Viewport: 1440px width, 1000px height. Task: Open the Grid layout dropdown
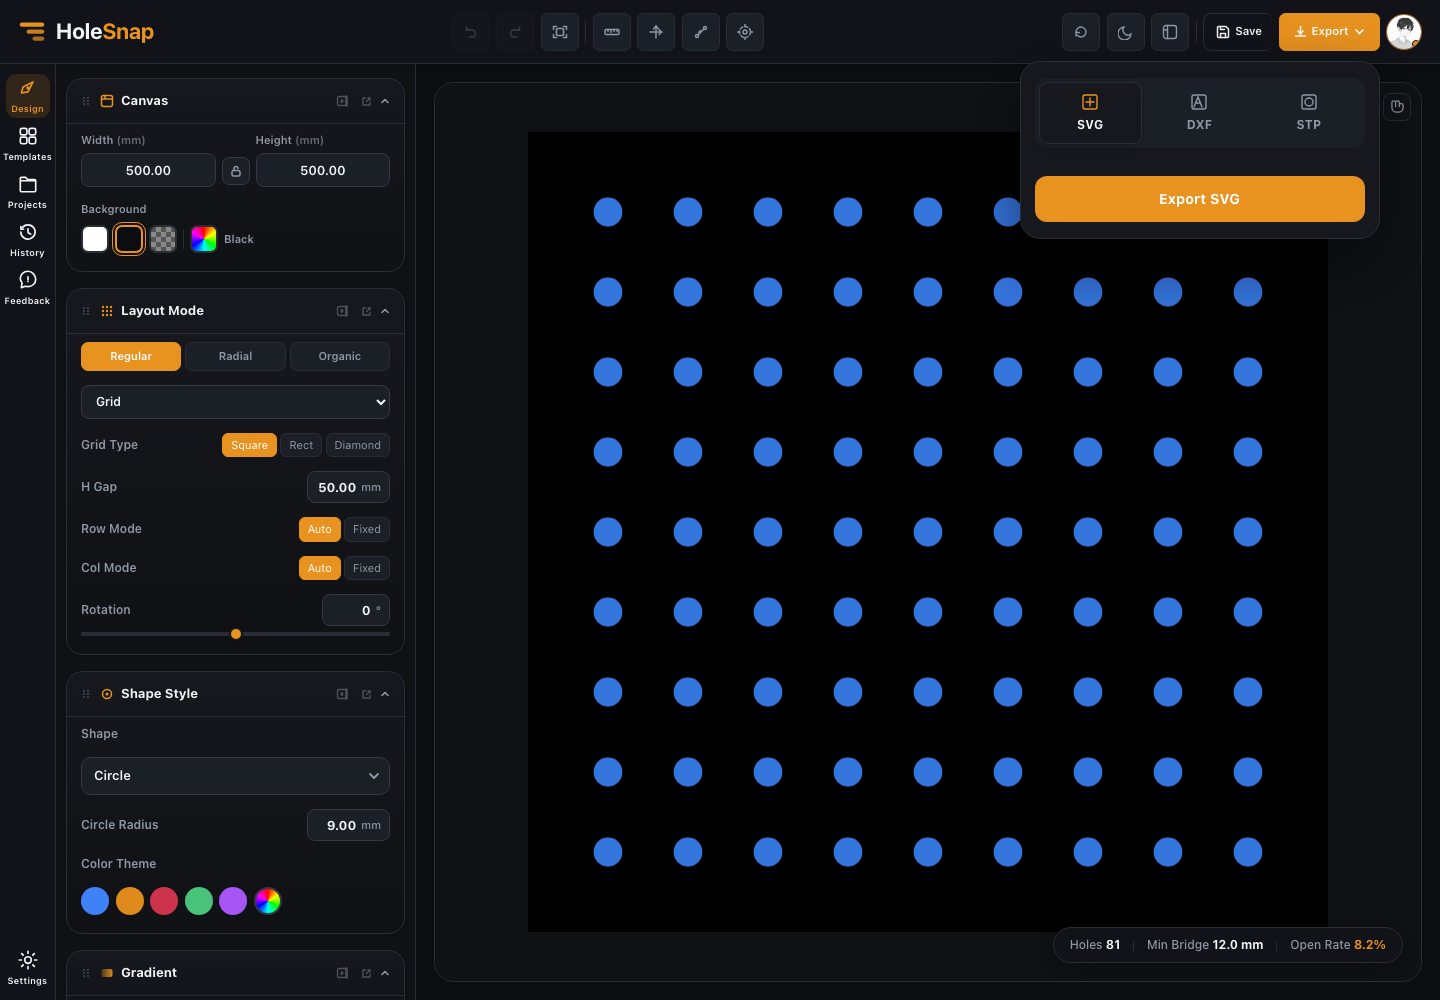coord(235,402)
